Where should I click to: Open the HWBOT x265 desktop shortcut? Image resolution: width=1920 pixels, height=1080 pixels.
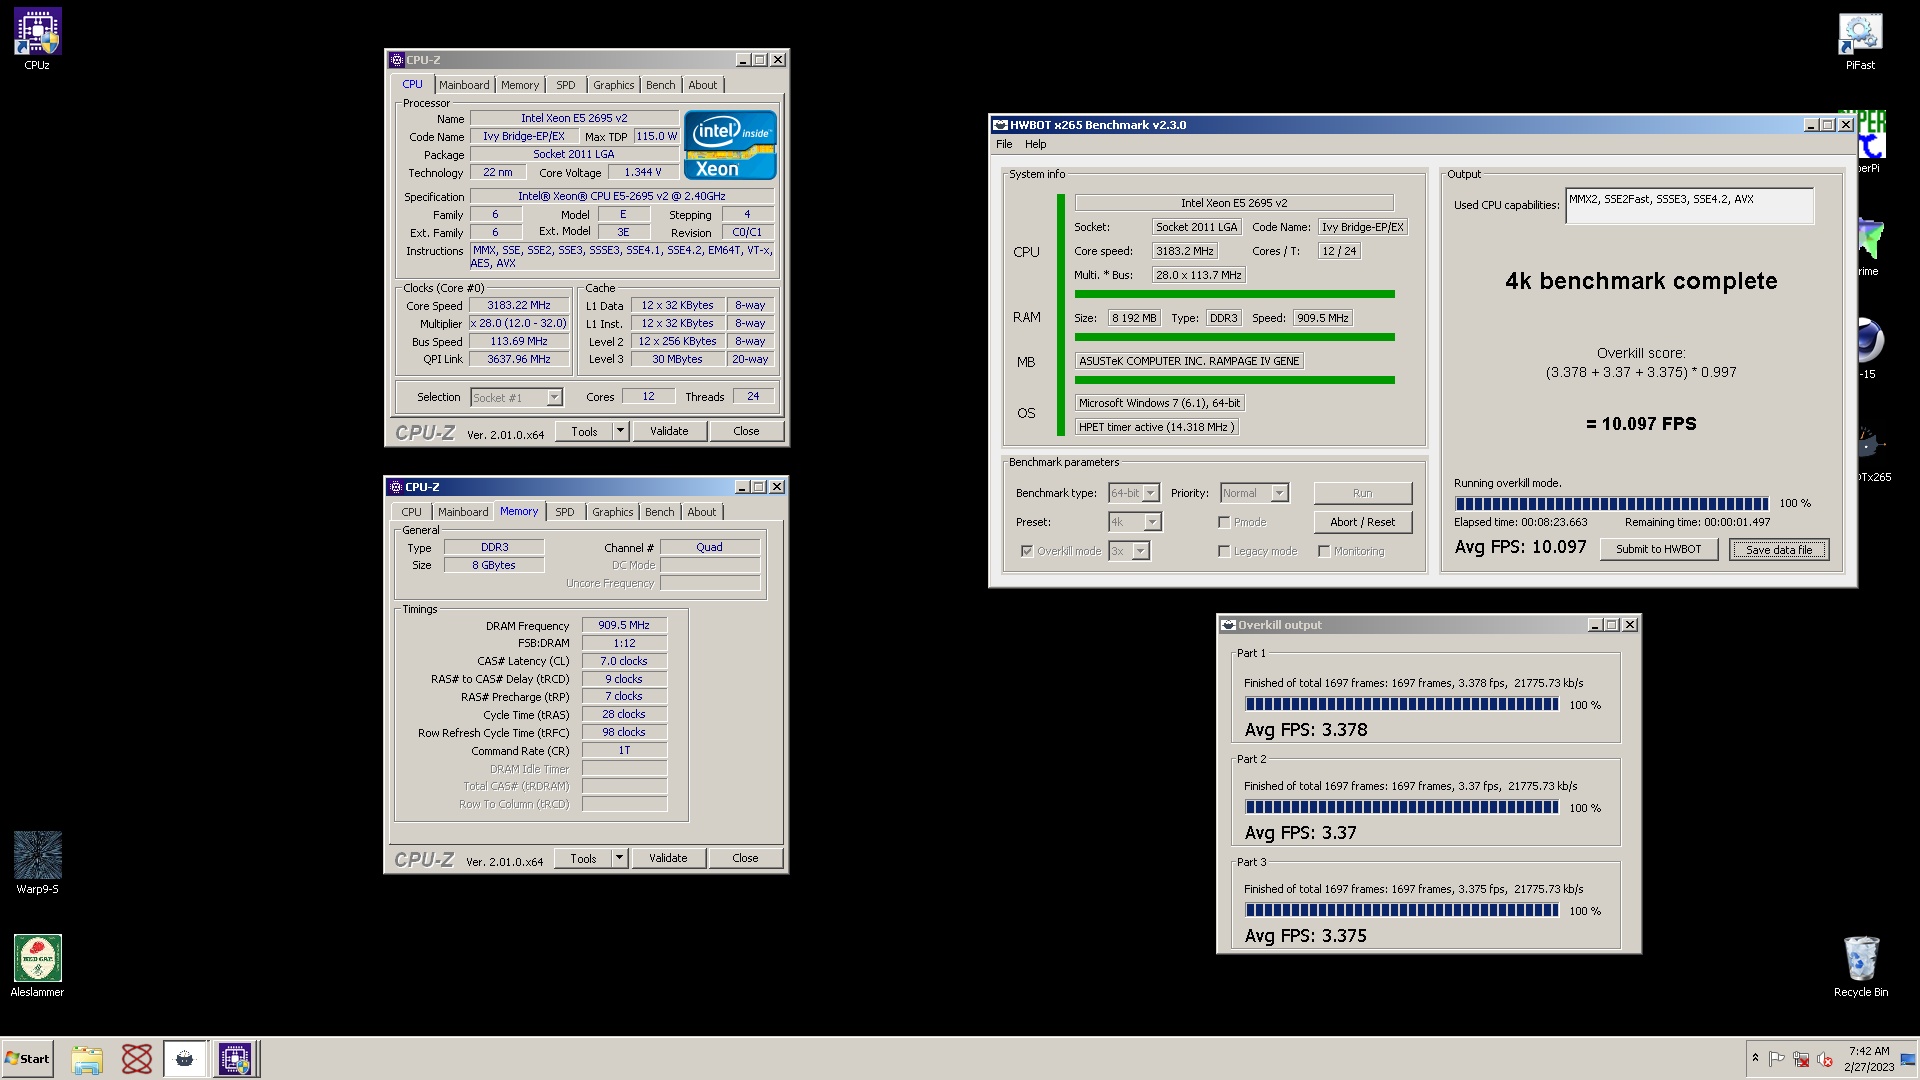tap(1873, 452)
